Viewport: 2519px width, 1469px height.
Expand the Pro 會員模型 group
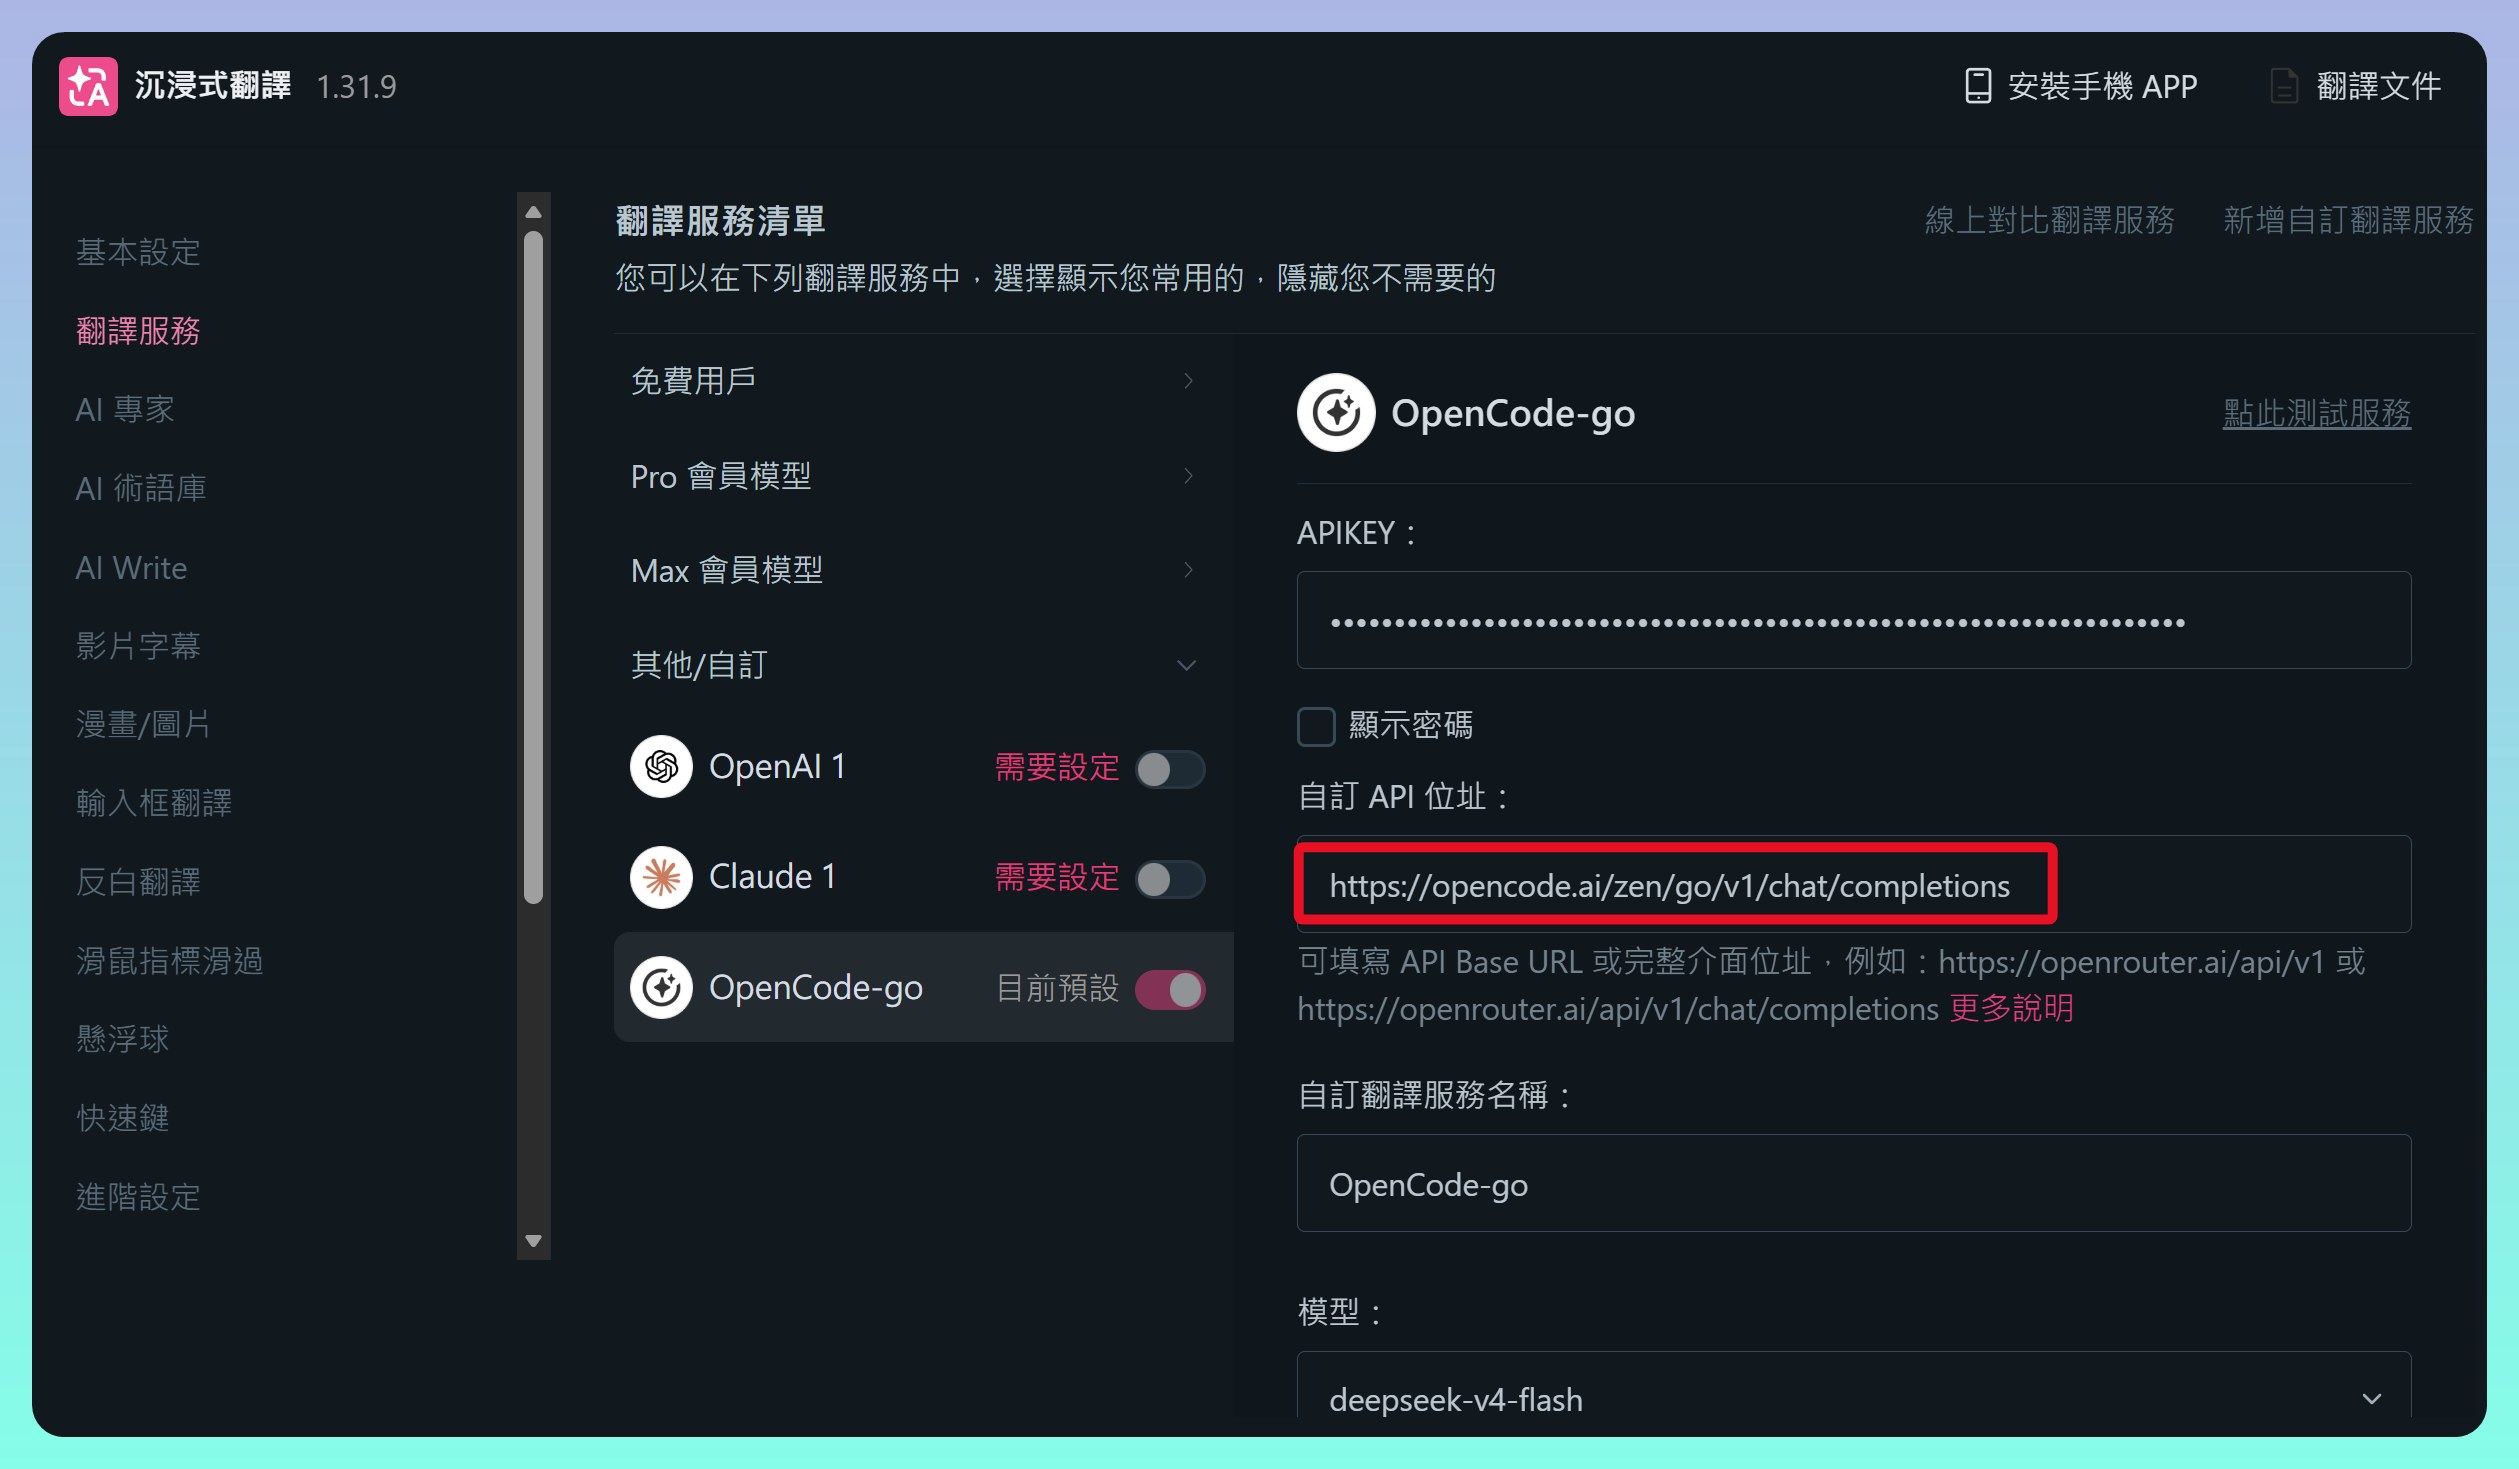coord(914,476)
